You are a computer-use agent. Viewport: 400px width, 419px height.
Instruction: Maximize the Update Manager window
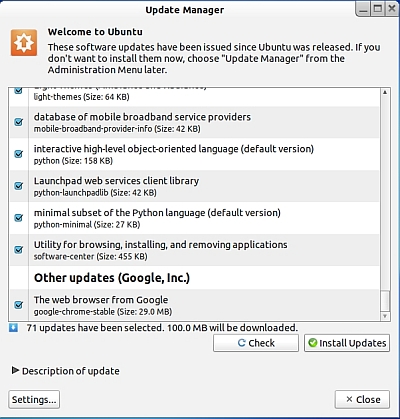[378, 9]
